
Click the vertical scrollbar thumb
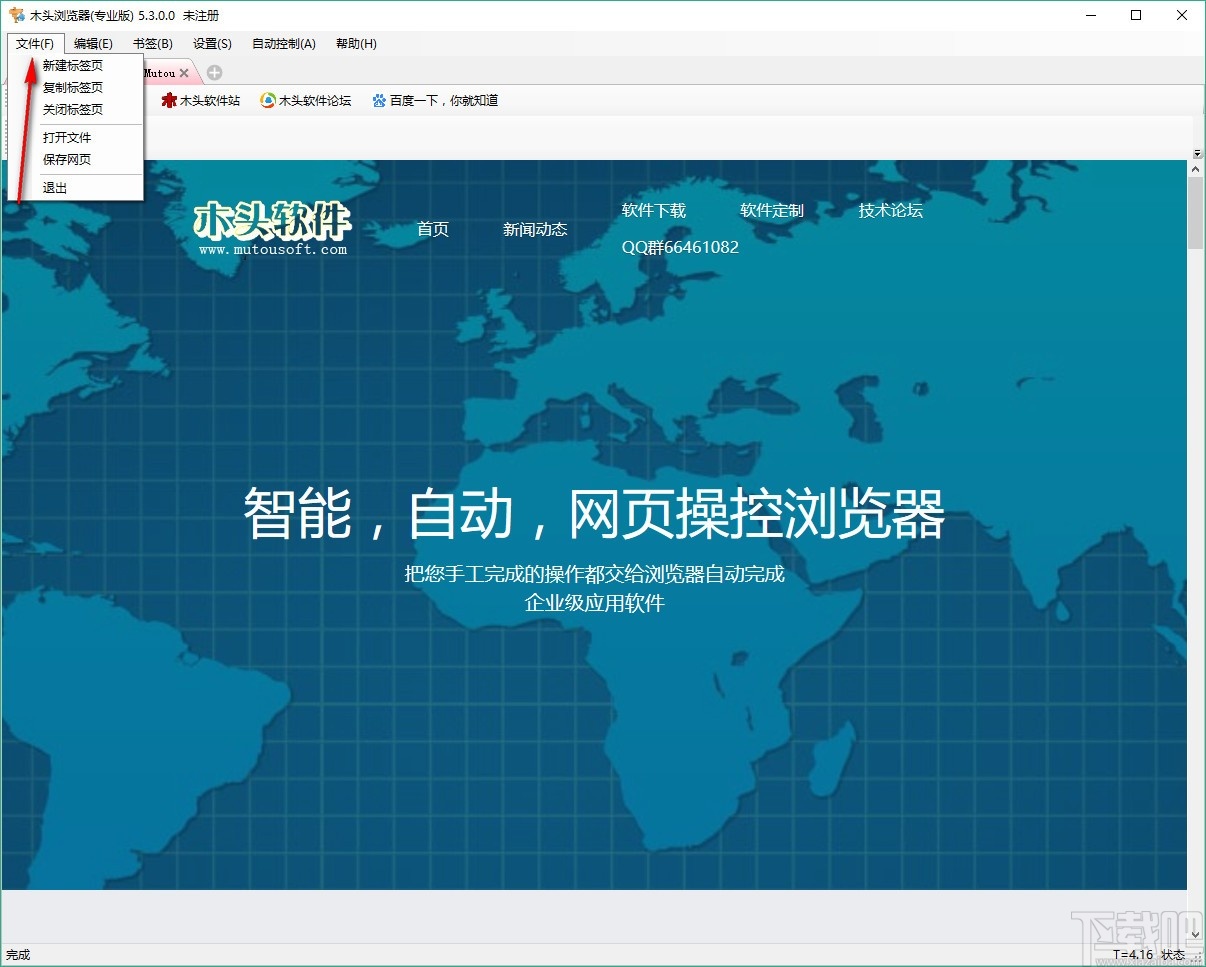point(1196,213)
